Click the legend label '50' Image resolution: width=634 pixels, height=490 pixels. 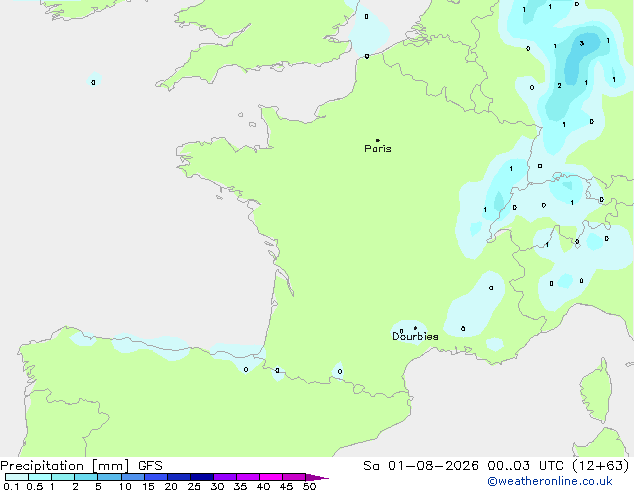click(309, 486)
